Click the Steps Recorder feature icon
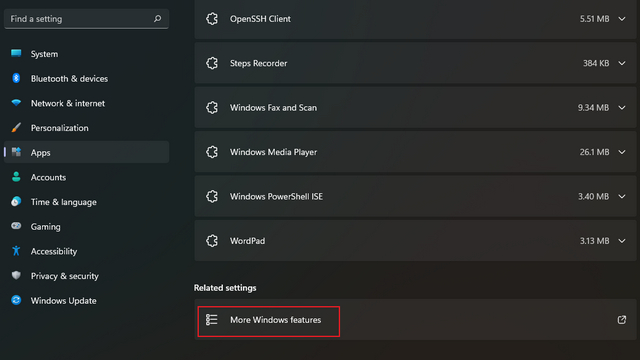 [x=212, y=63]
